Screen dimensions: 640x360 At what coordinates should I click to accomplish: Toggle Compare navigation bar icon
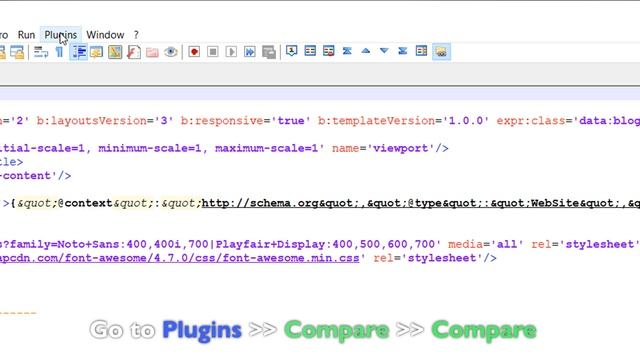click(x=441, y=51)
